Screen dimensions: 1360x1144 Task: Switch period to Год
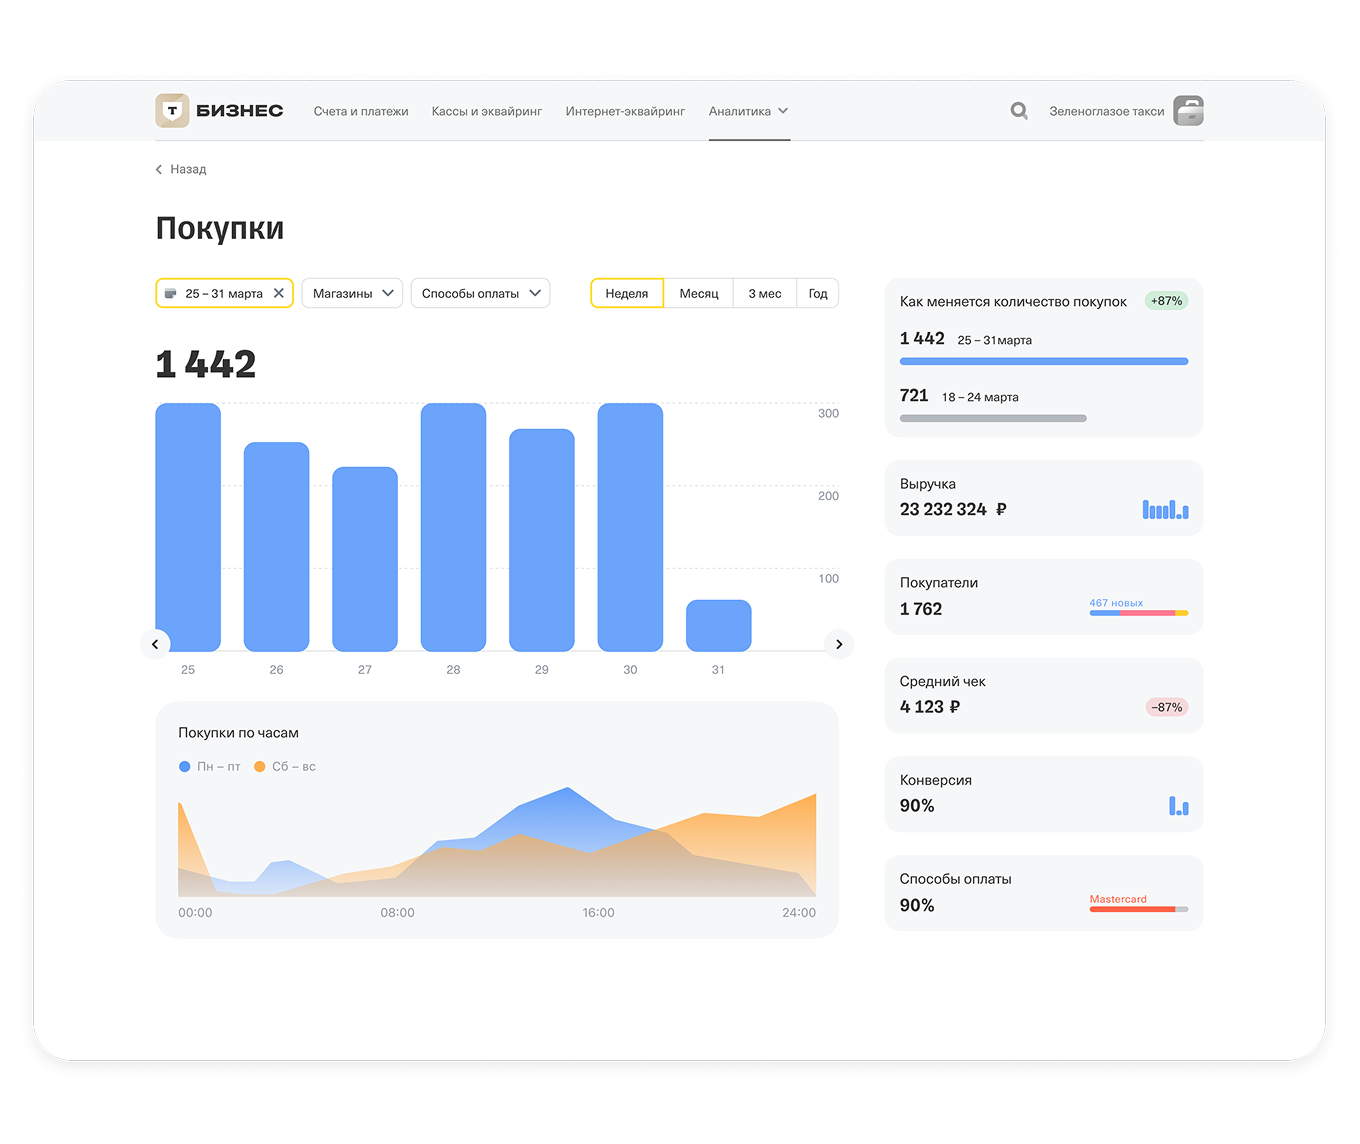tap(818, 293)
